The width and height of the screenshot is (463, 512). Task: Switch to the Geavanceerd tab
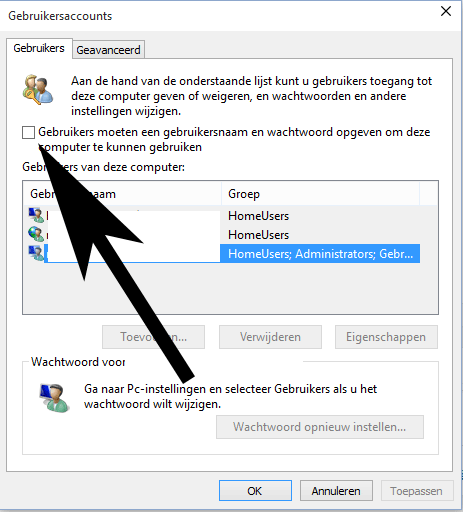[x=108, y=50]
